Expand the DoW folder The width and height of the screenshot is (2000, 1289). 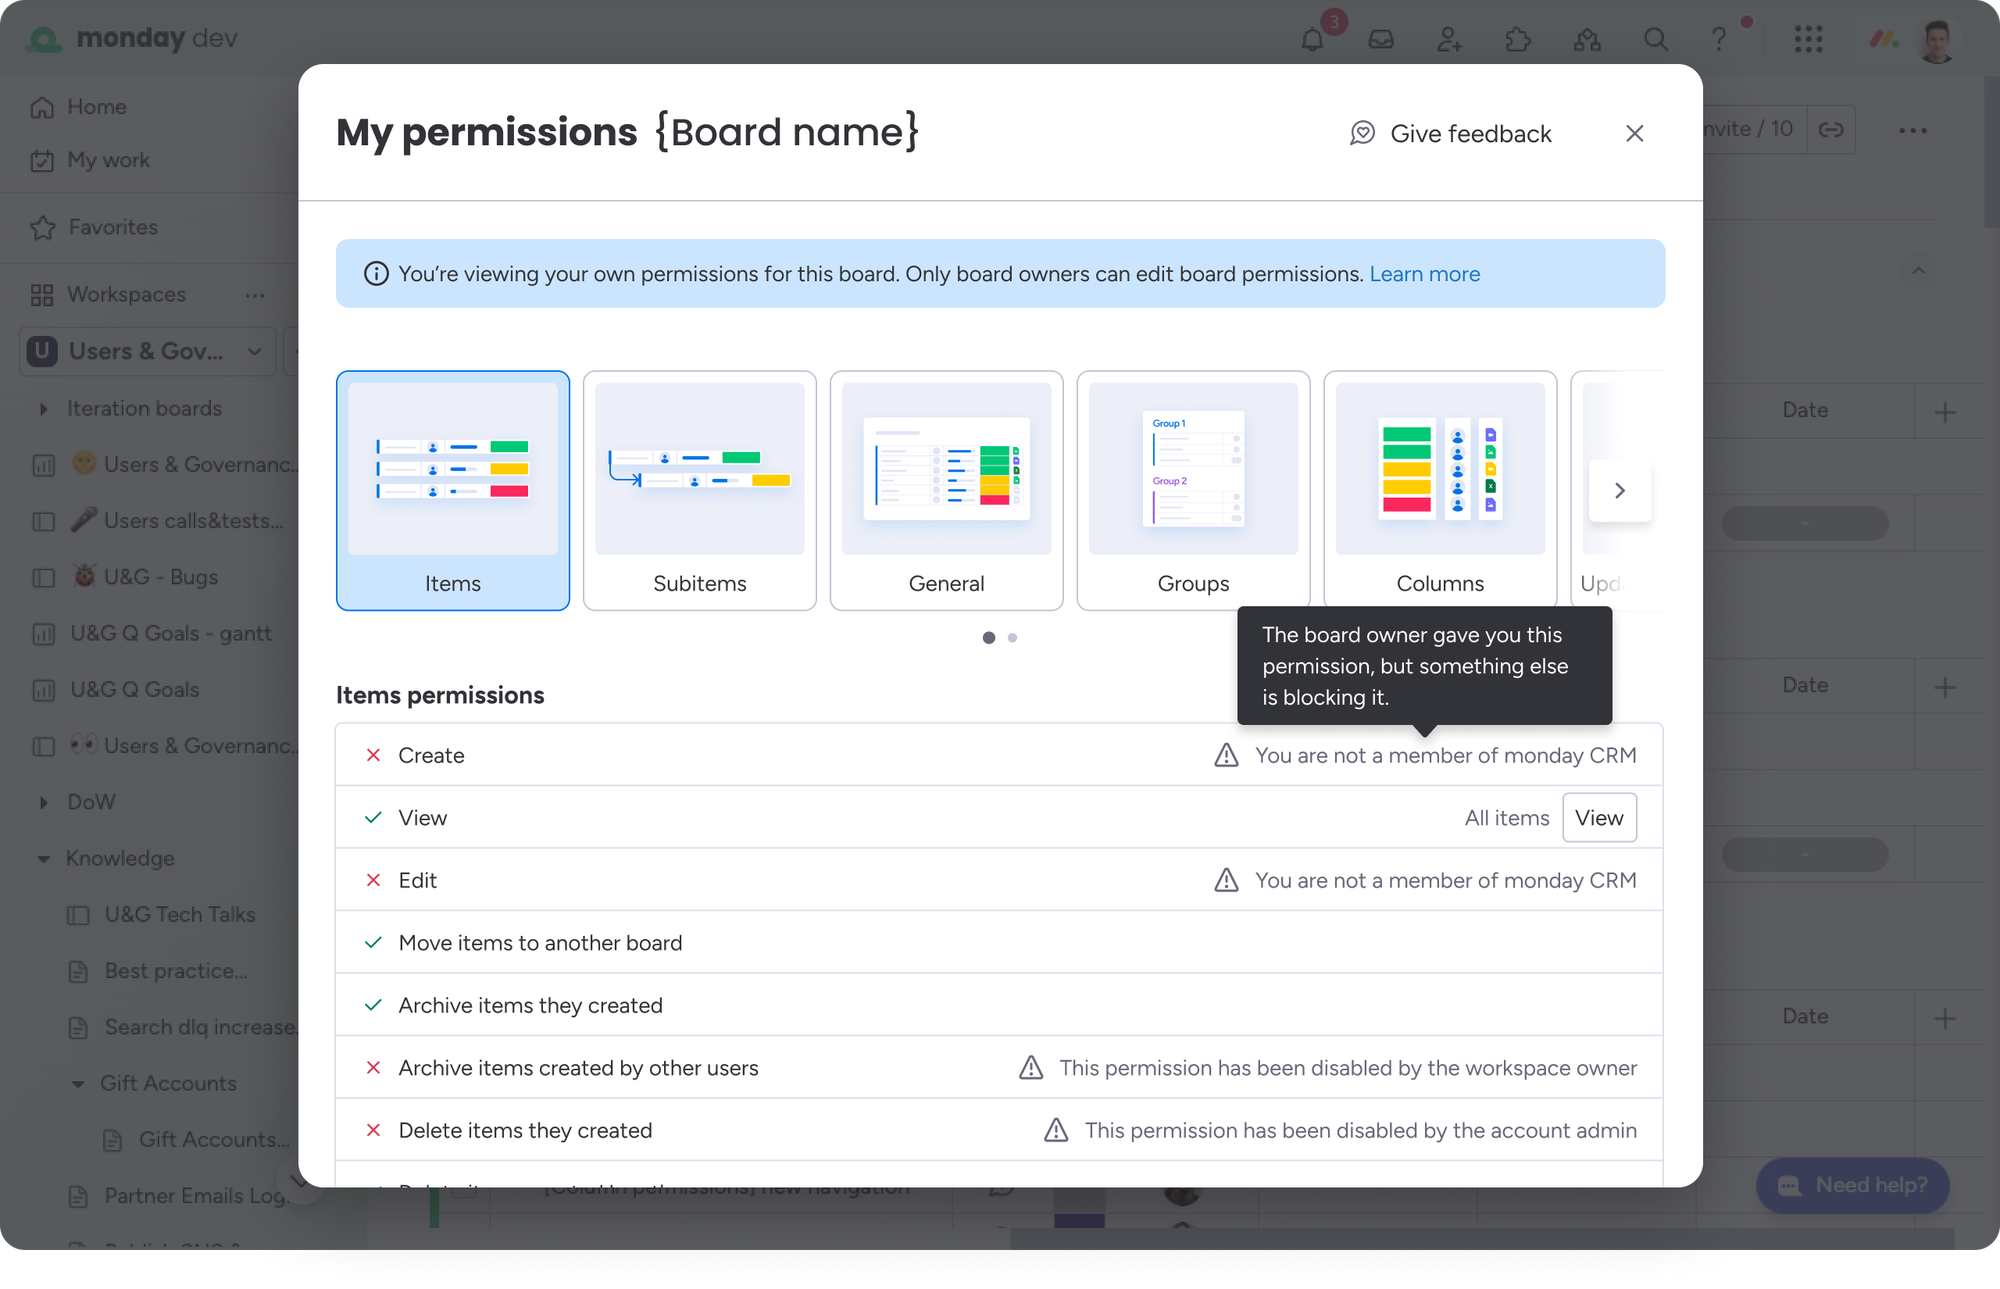click(x=43, y=802)
